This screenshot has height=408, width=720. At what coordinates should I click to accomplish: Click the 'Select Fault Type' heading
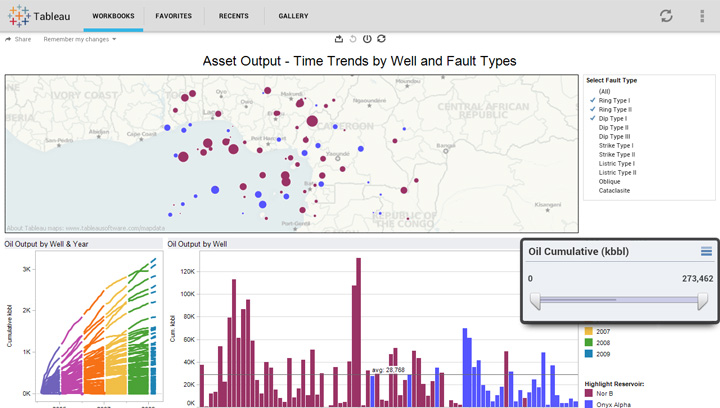pyautogui.click(x=612, y=80)
